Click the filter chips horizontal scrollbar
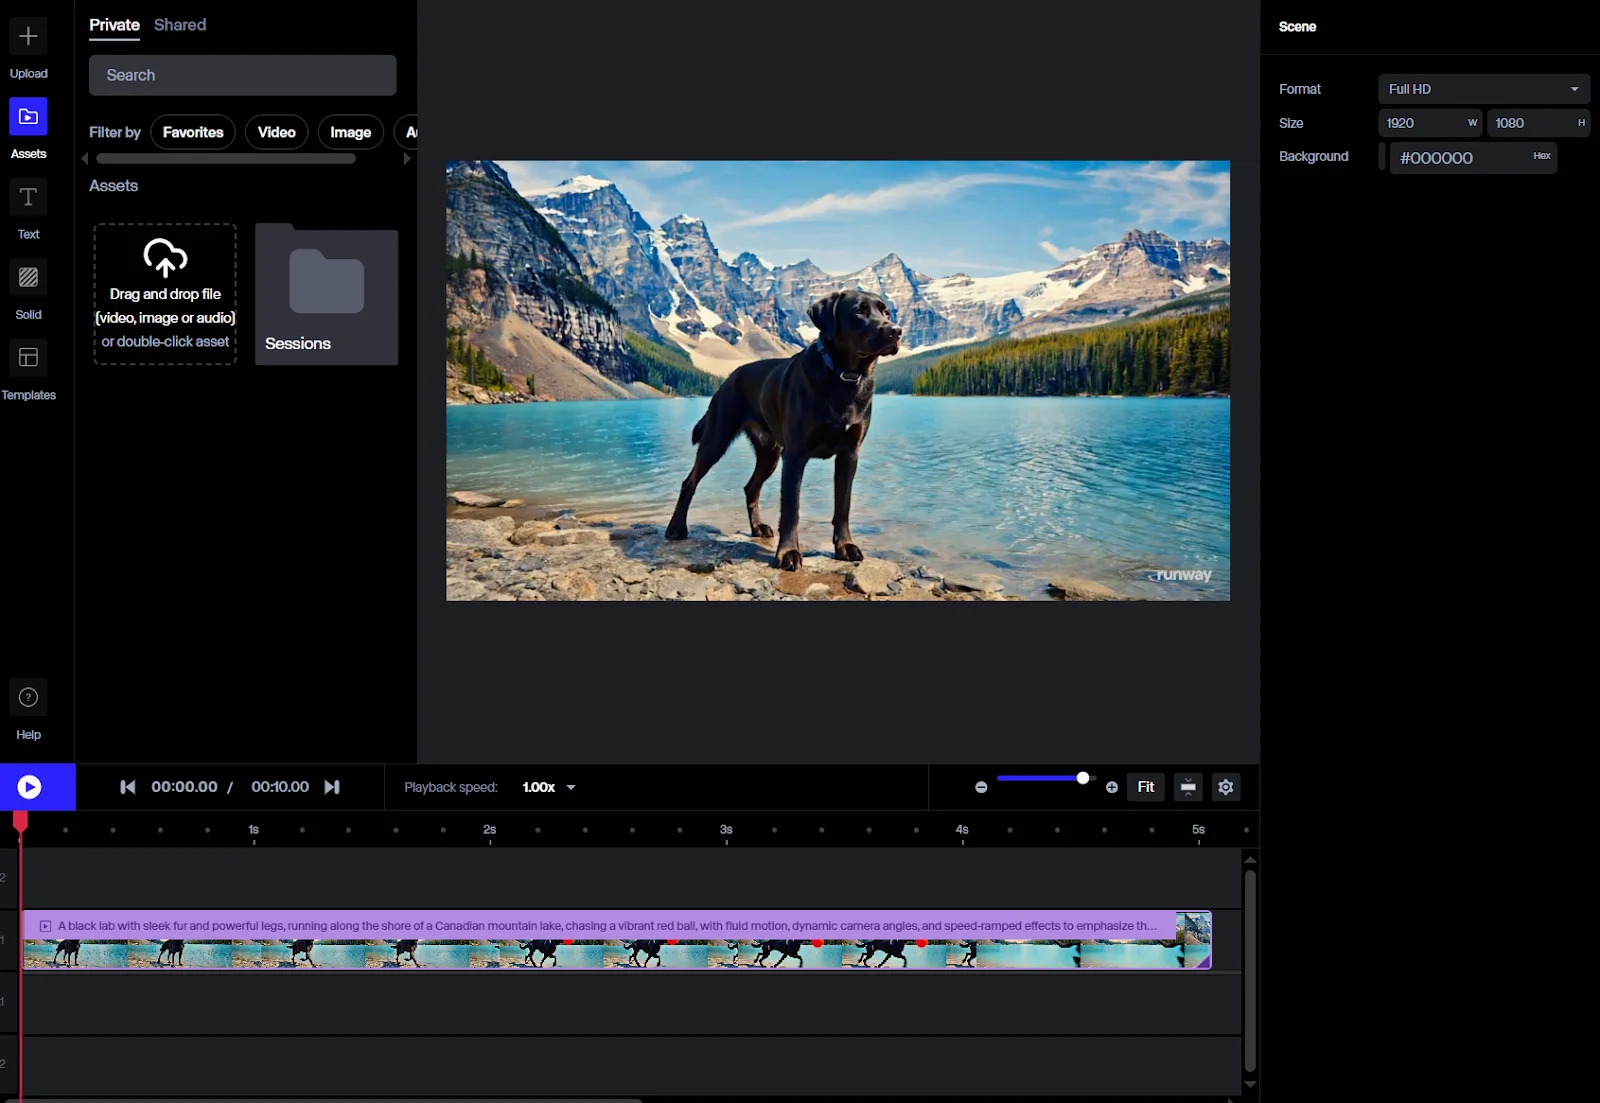This screenshot has width=1600, height=1103. coord(226,158)
